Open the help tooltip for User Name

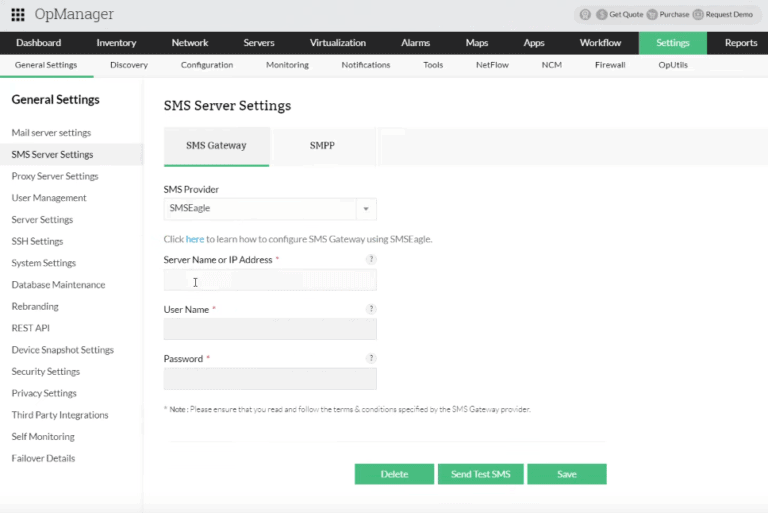371,309
